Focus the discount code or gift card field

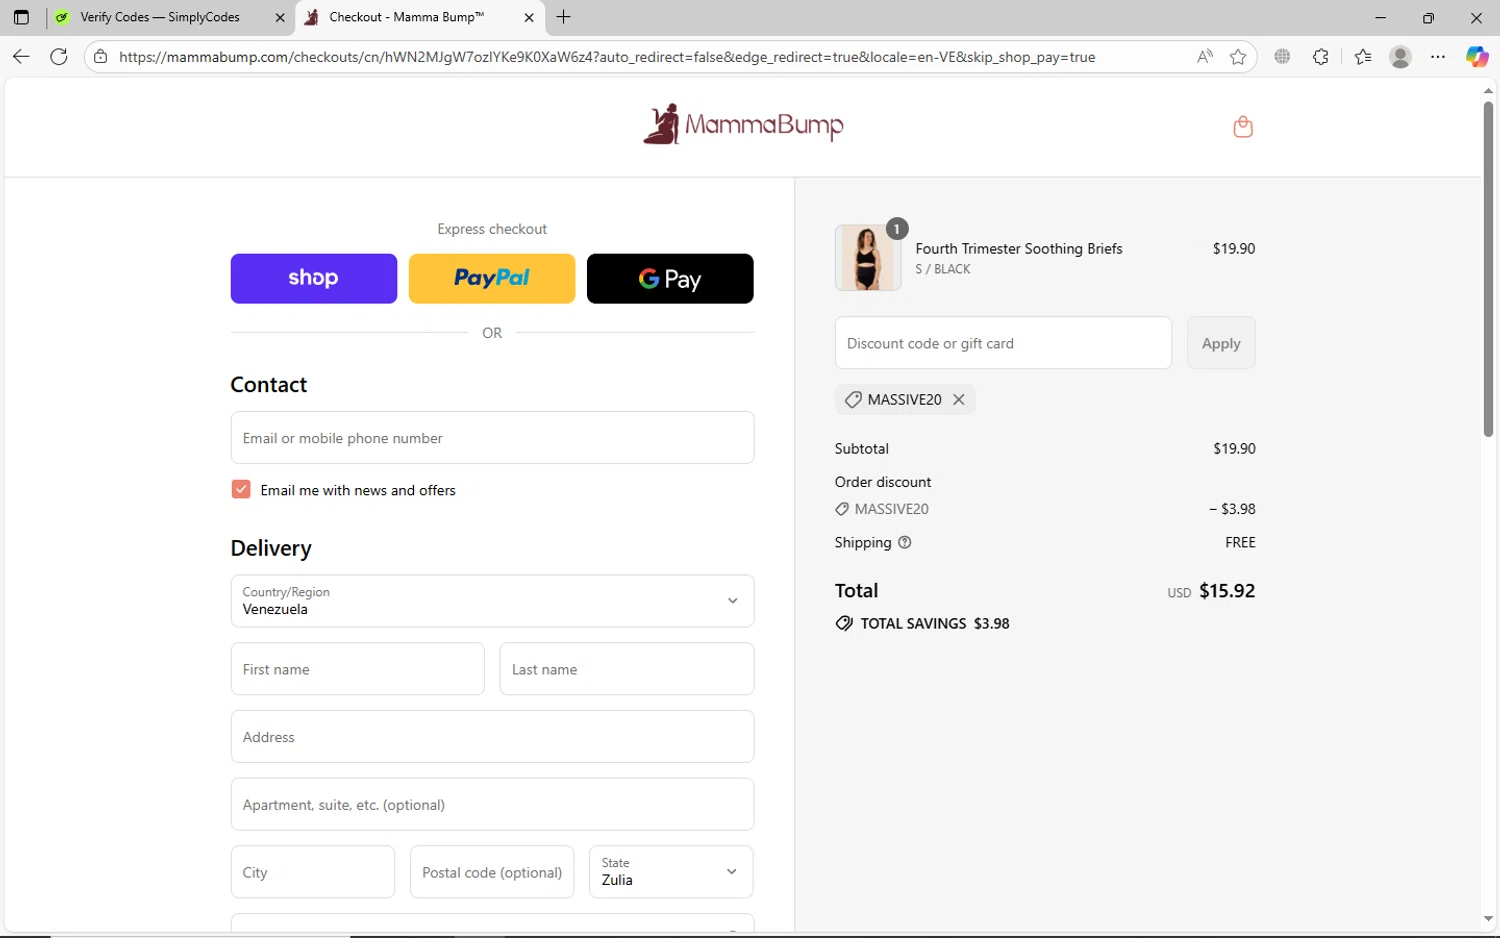point(1003,343)
